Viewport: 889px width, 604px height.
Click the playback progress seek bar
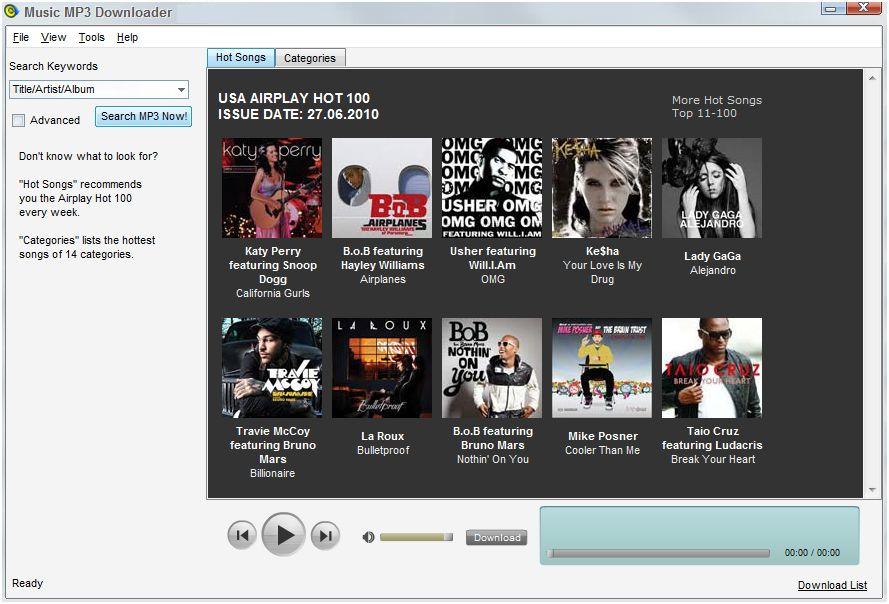tap(658, 552)
